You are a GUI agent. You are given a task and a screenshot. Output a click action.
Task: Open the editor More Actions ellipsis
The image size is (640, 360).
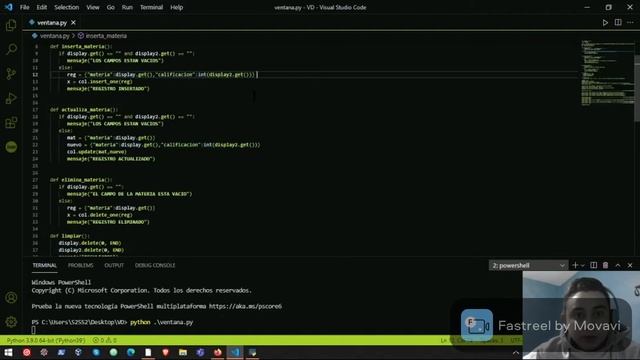631,22
